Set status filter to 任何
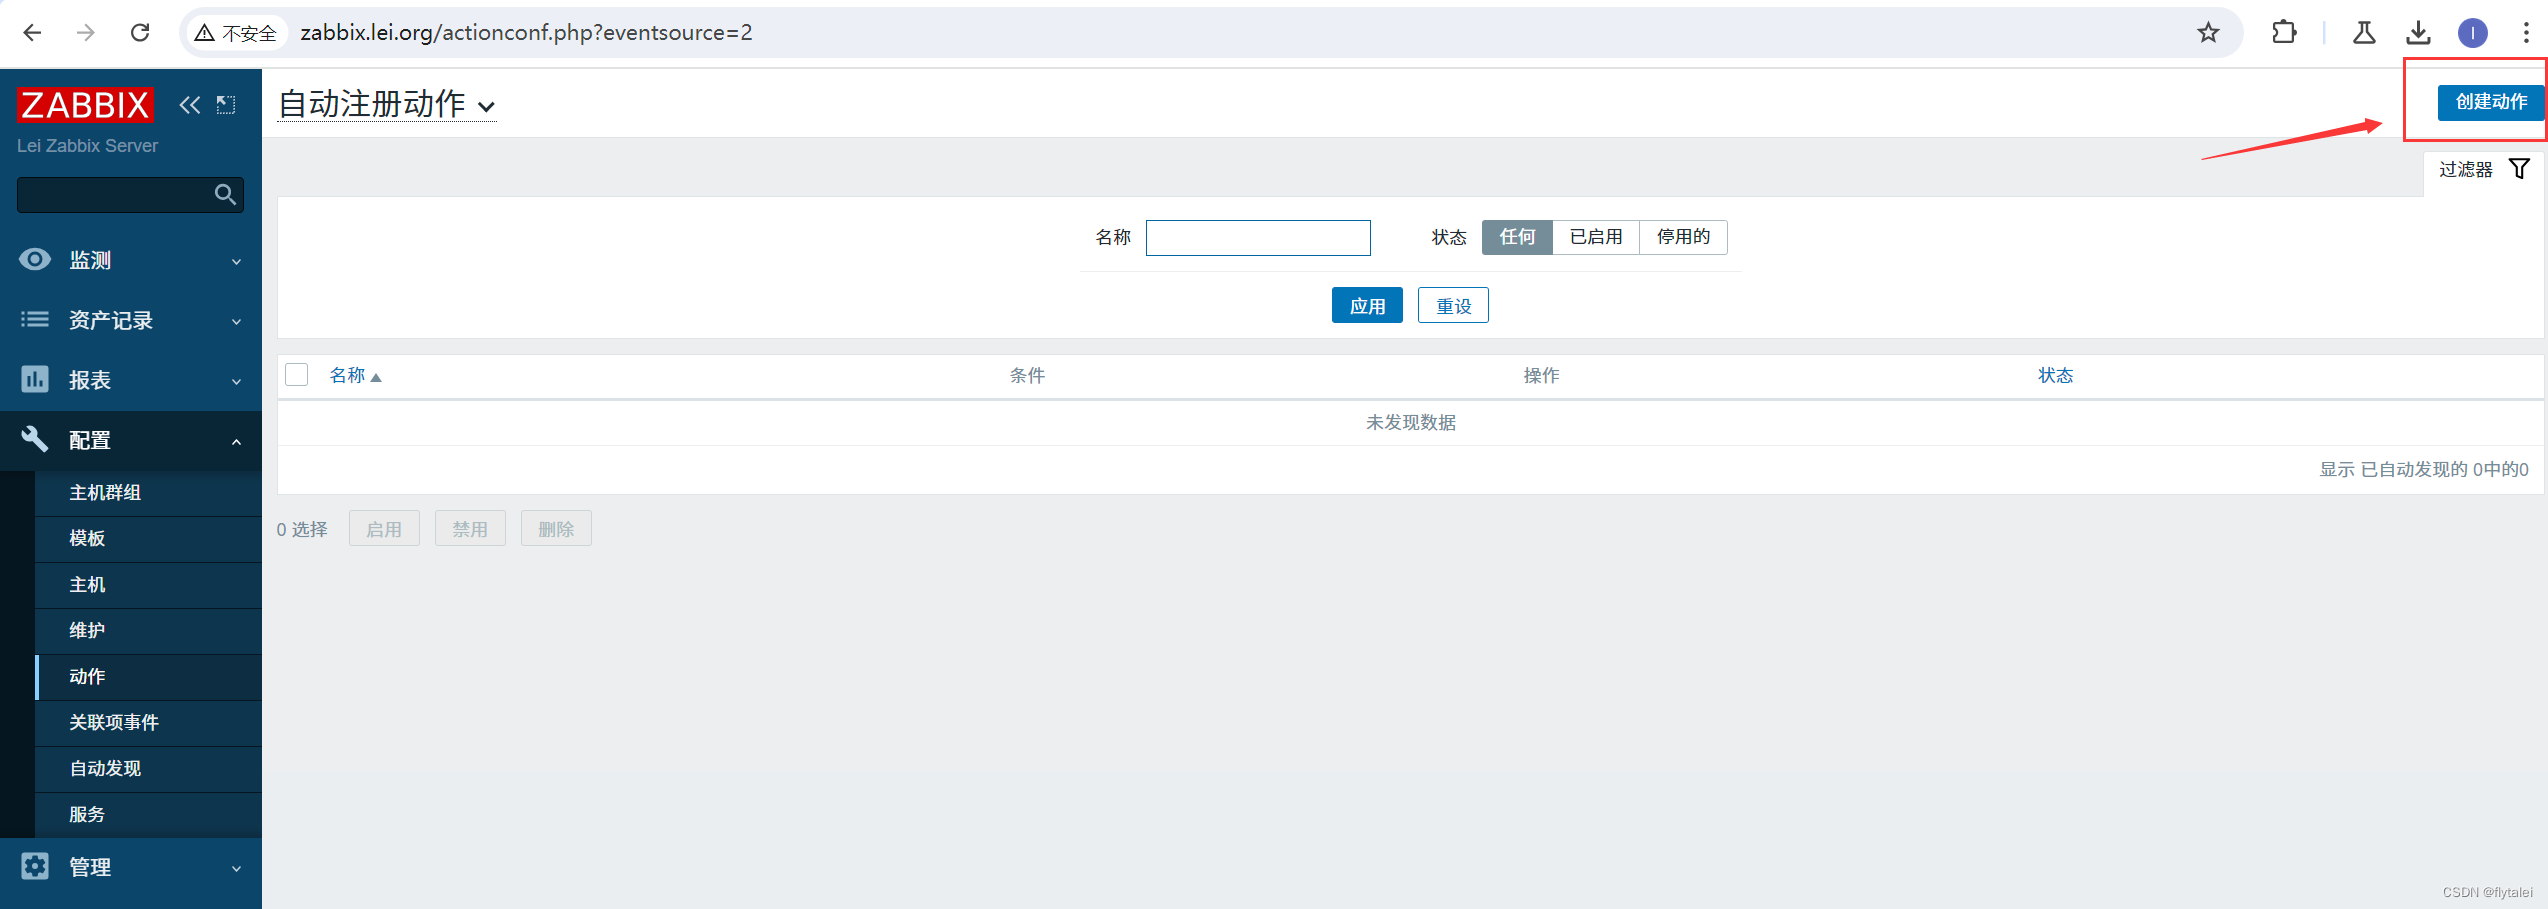The height and width of the screenshot is (909, 2548). pos(1517,237)
